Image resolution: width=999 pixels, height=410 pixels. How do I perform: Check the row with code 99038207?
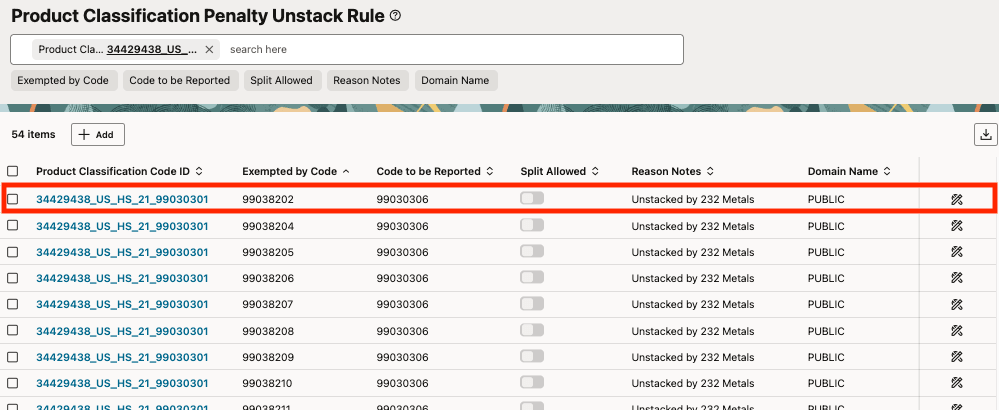coord(13,304)
